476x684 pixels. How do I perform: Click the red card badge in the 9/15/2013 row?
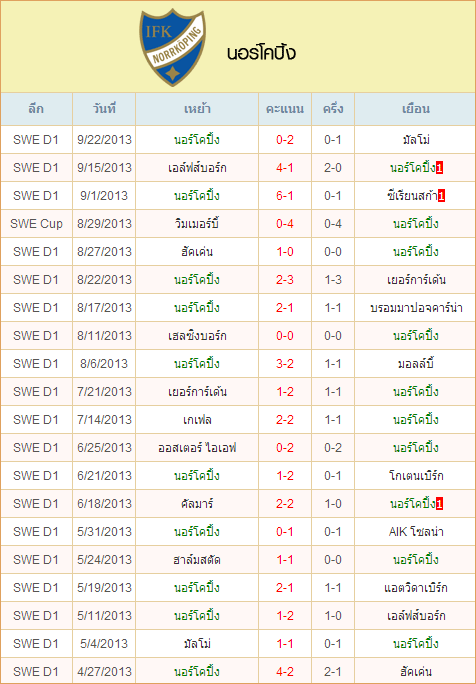(x=439, y=168)
